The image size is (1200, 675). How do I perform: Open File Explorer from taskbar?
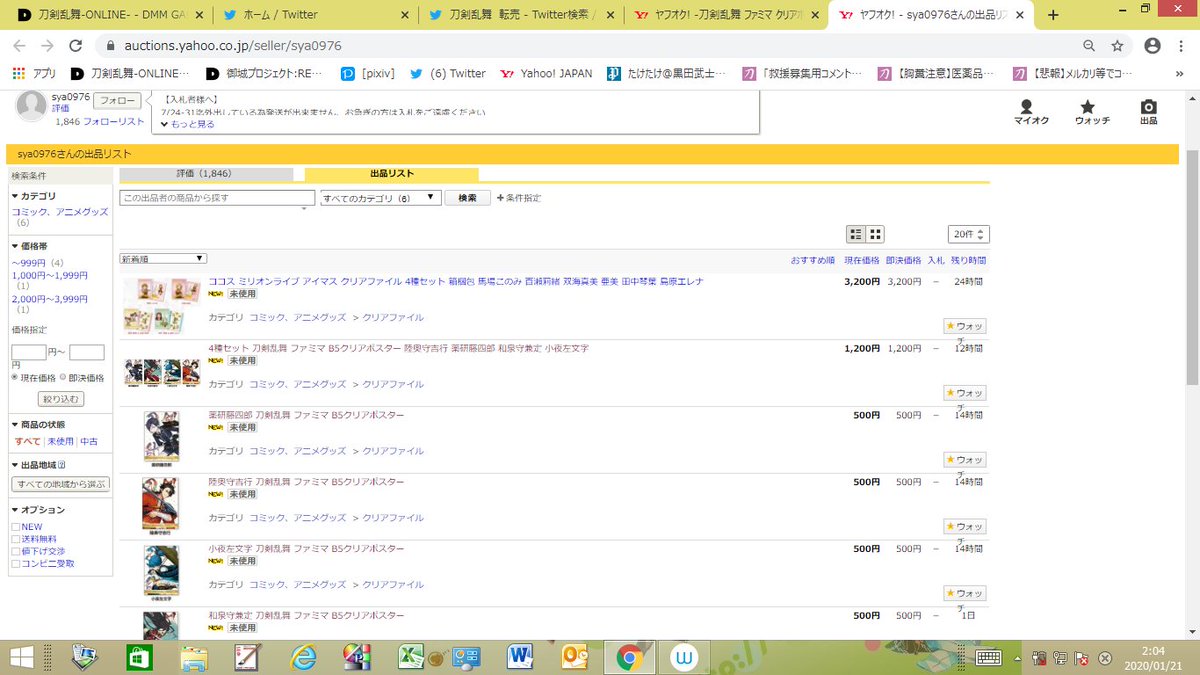pyautogui.click(x=194, y=658)
